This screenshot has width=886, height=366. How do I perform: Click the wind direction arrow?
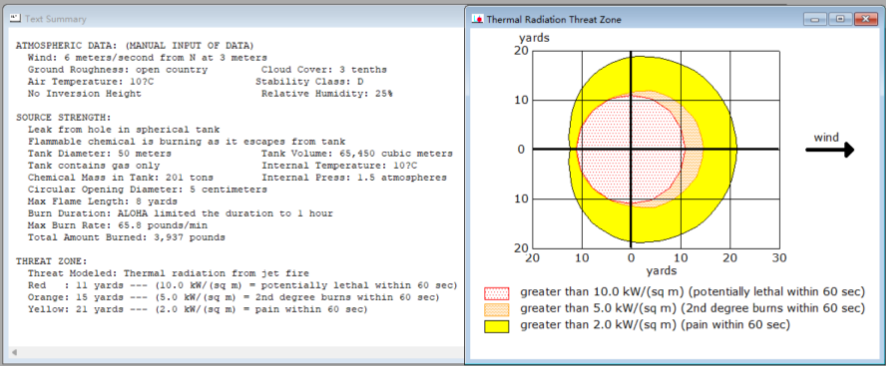(x=829, y=150)
